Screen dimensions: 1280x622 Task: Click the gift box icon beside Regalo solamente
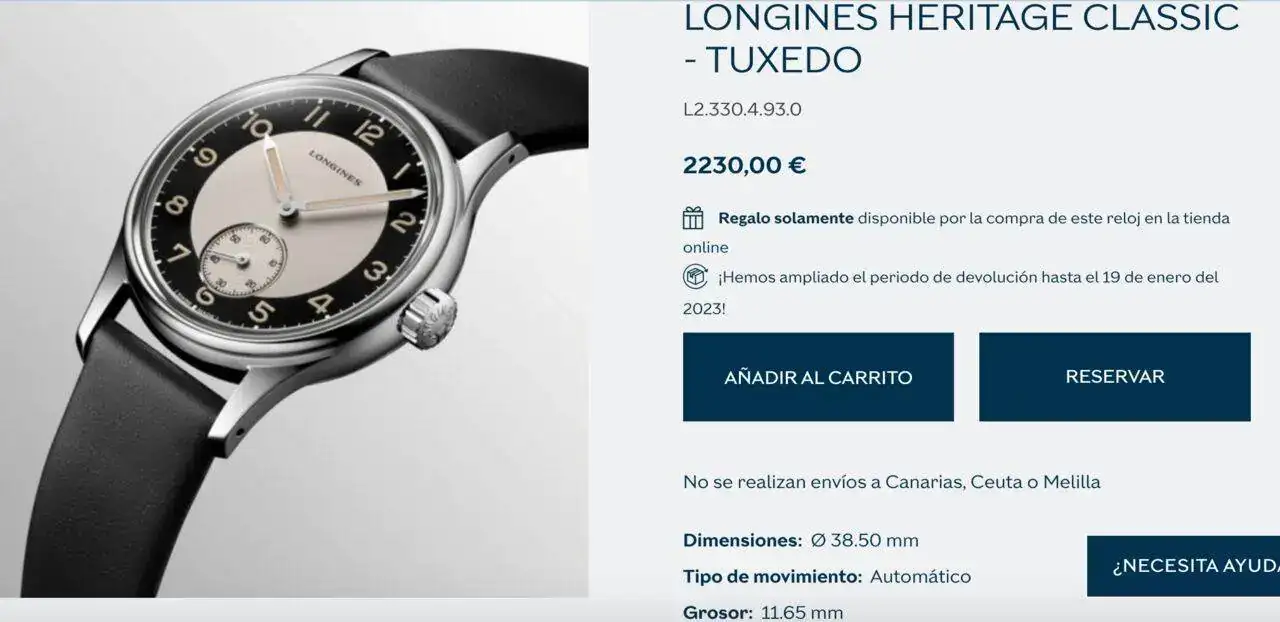[x=693, y=218]
